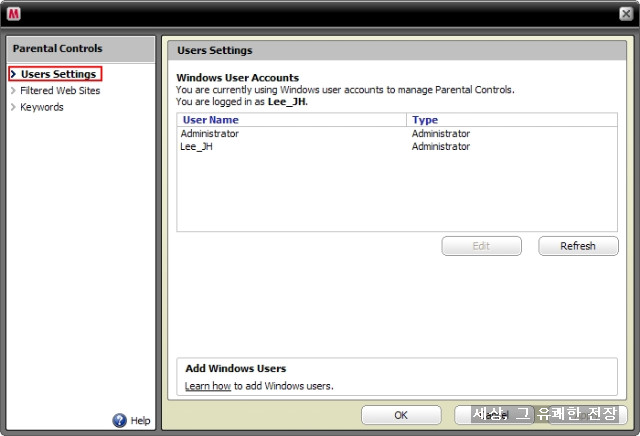Open the Filtered Web Sites section
Viewport: 640px width, 436px height.
coord(60,91)
